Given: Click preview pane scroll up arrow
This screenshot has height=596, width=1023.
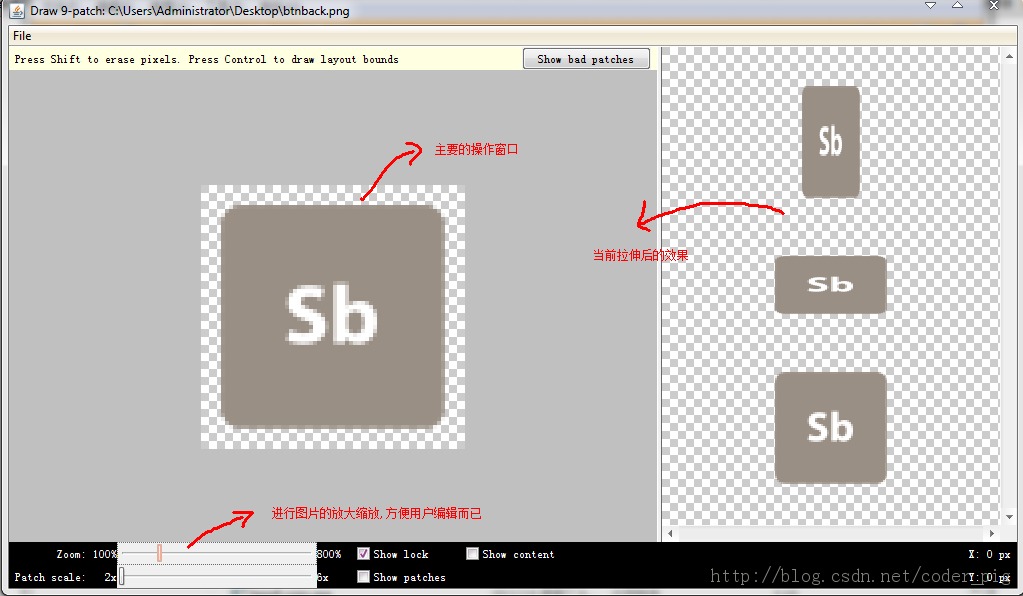Looking at the screenshot, I should (1009, 55).
